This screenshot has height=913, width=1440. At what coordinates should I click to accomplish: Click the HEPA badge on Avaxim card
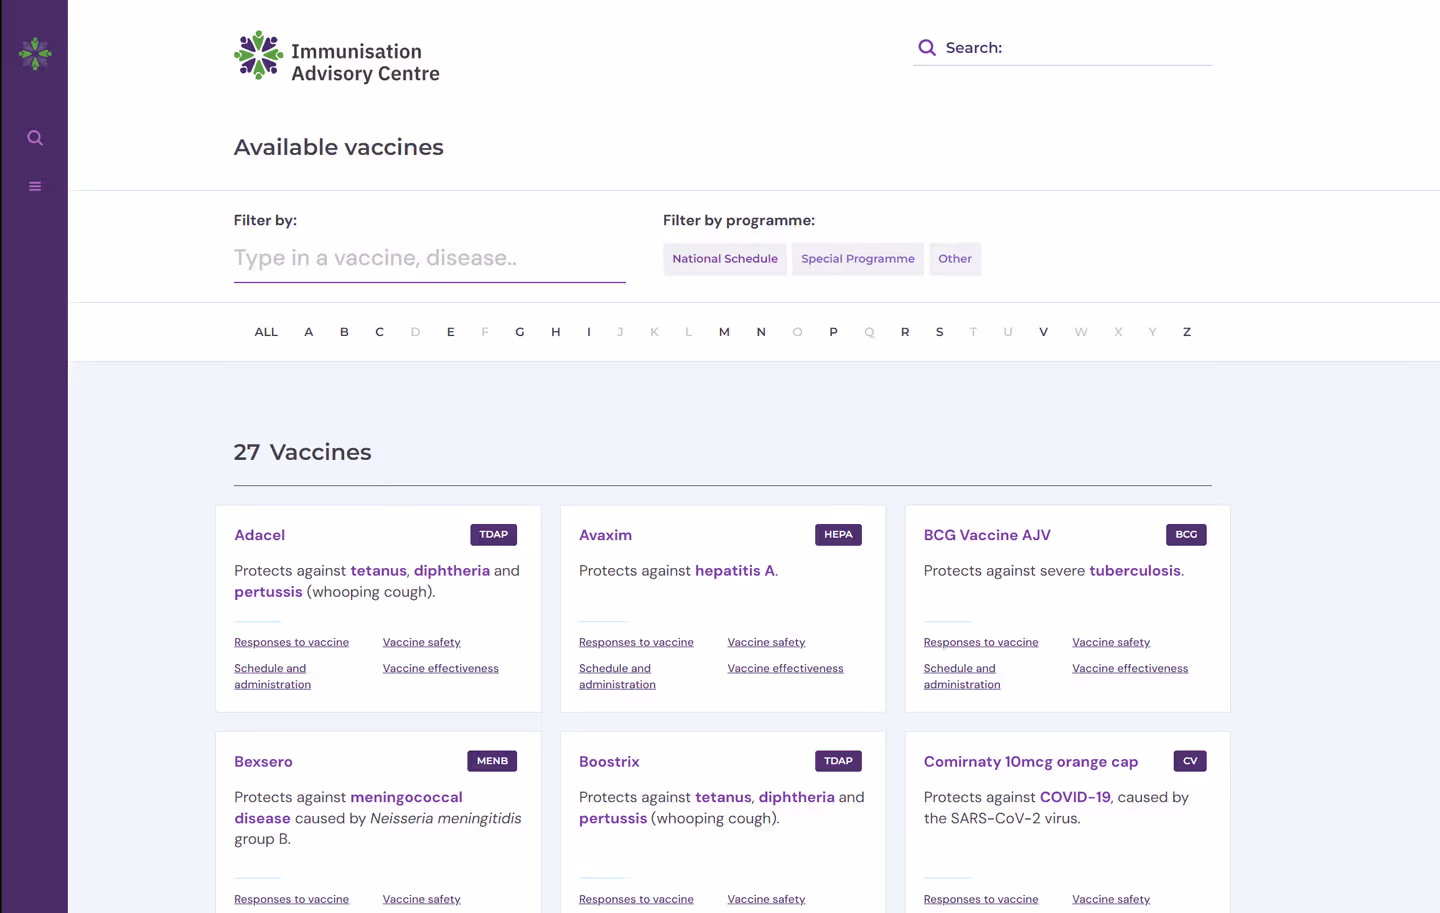838,535
